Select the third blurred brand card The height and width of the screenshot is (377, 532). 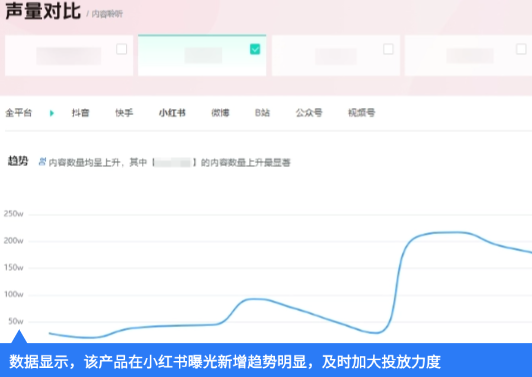tap(336, 55)
